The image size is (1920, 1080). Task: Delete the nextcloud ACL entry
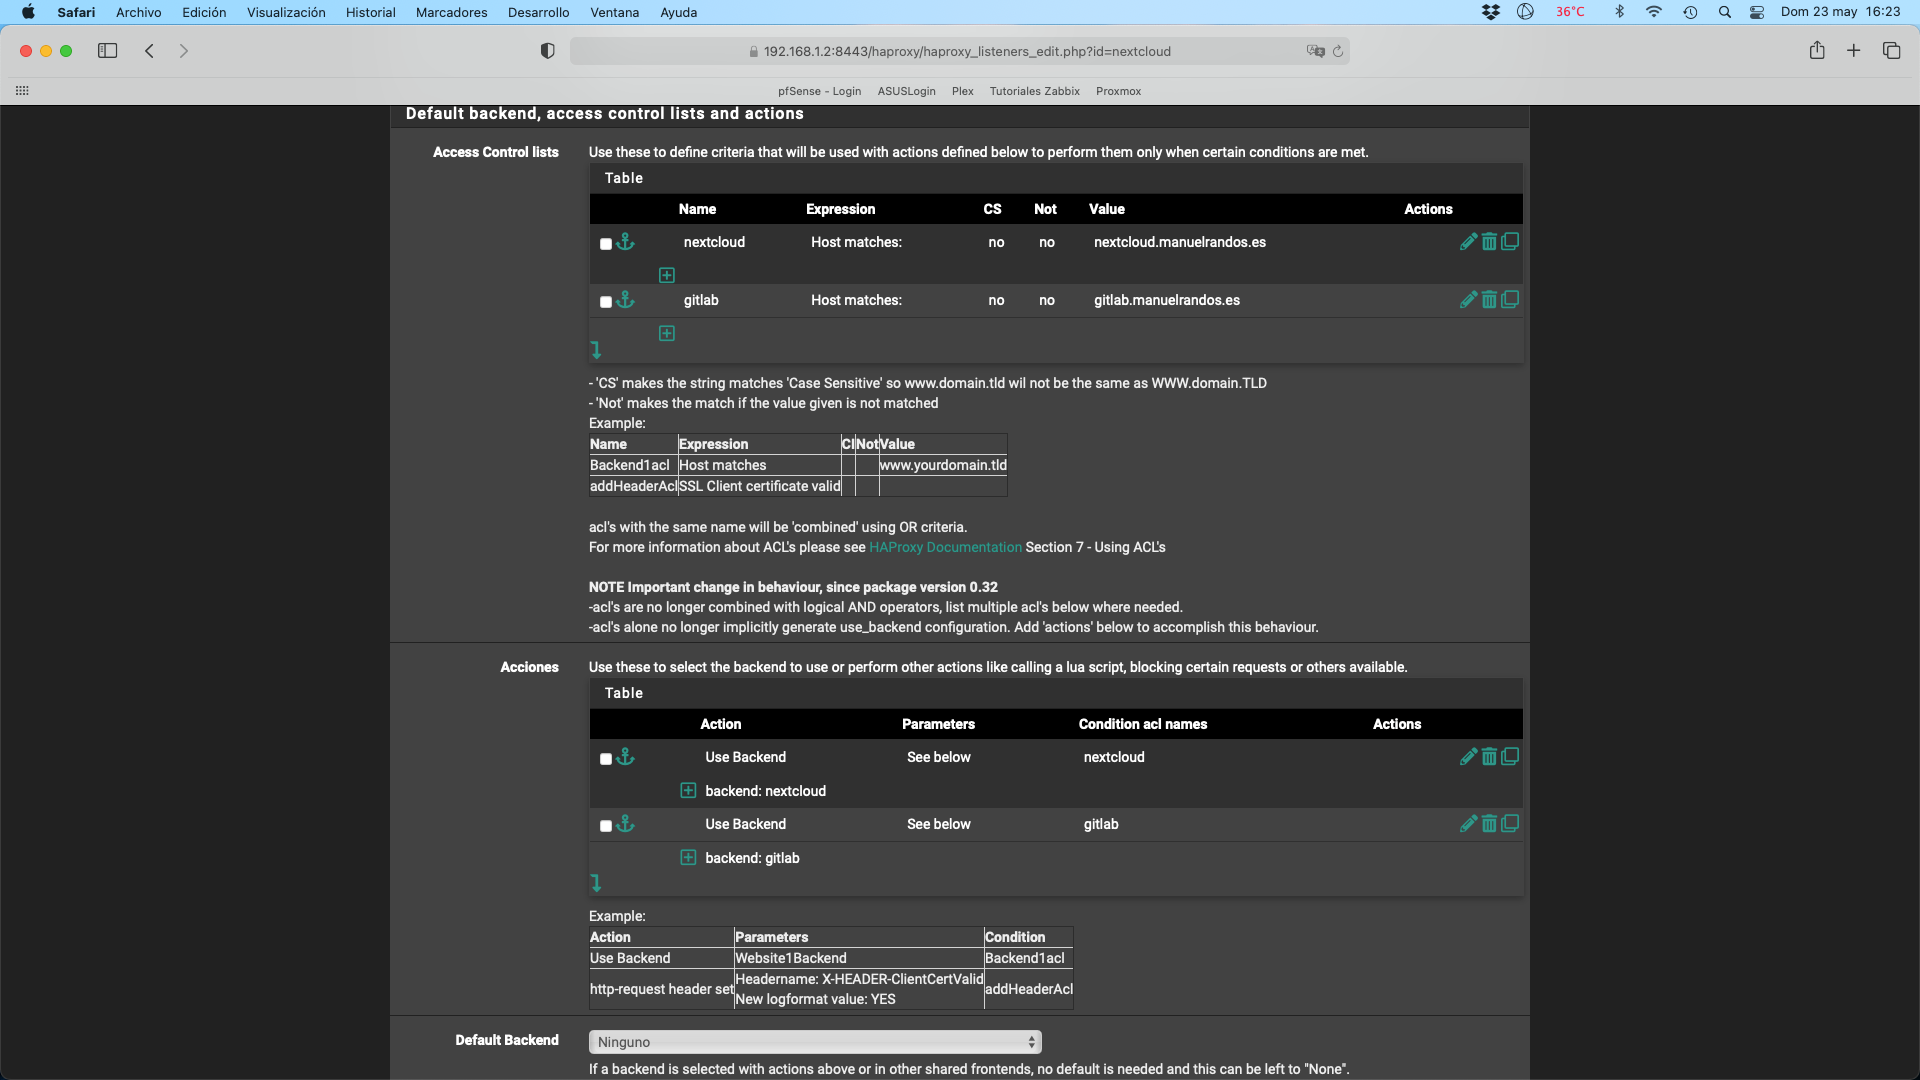click(x=1489, y=242)
